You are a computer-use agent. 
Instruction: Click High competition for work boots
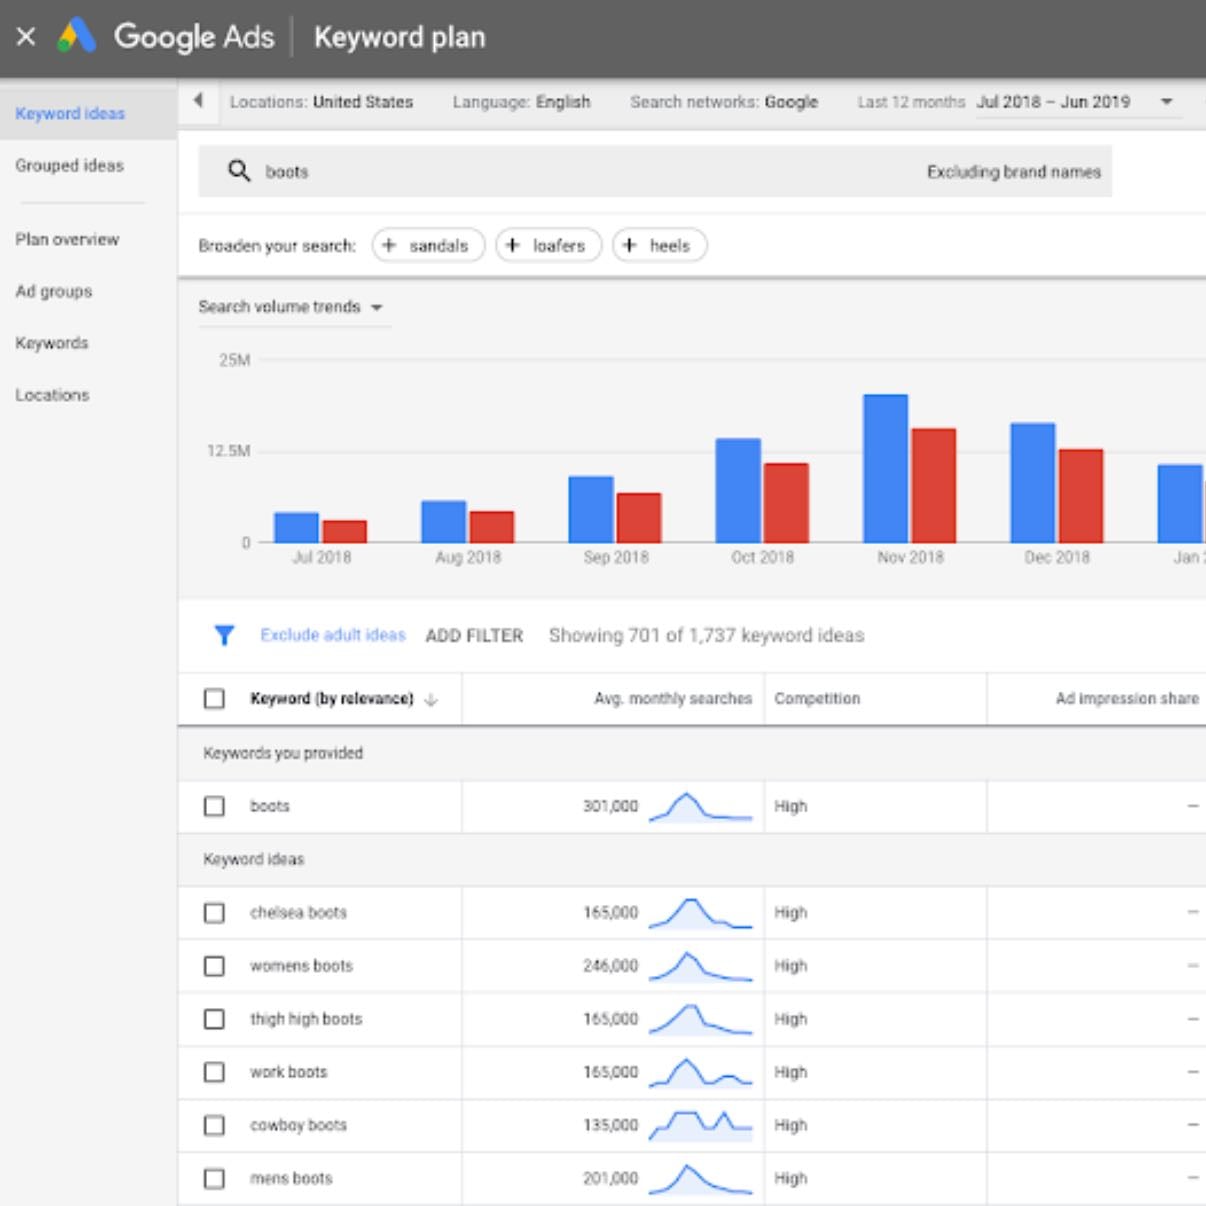tap(790, 1072)
